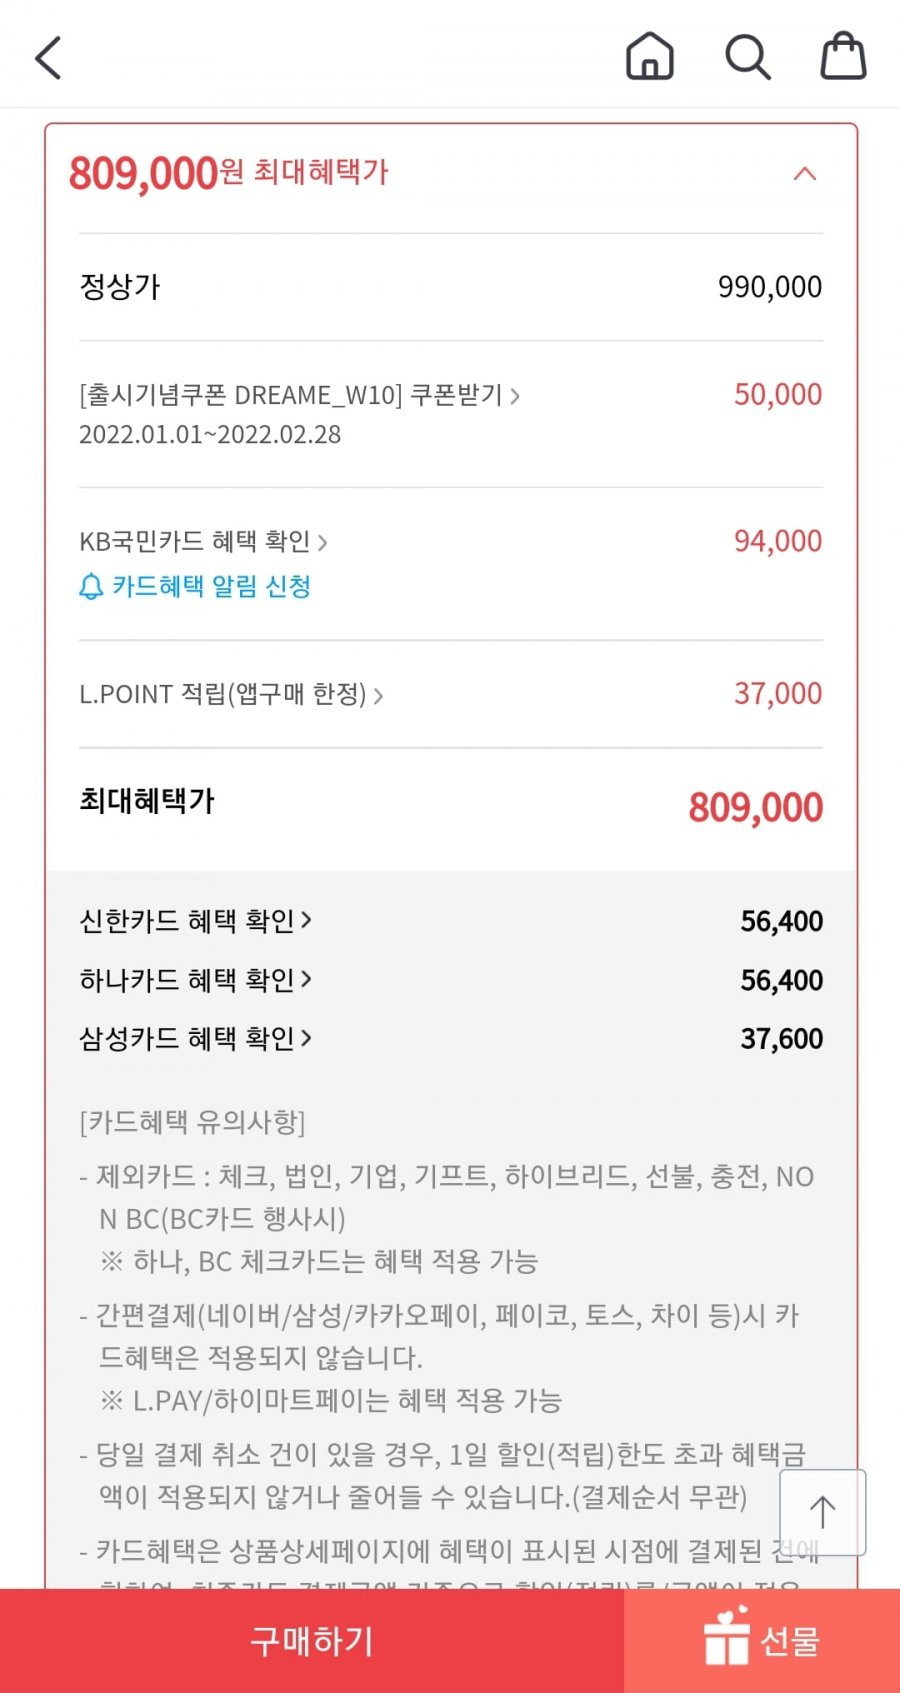Open 삼성카드 혜택 확인 link
The image size is (900, 1693).
point(196,1038)
